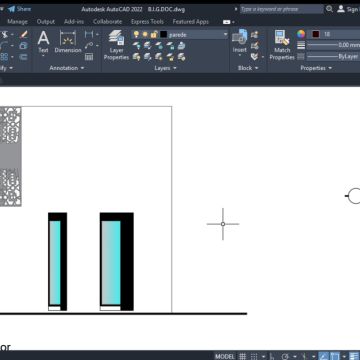Click the fourth layer tool in Layers bottom row

pyautogui.click(x=170, y=57)
